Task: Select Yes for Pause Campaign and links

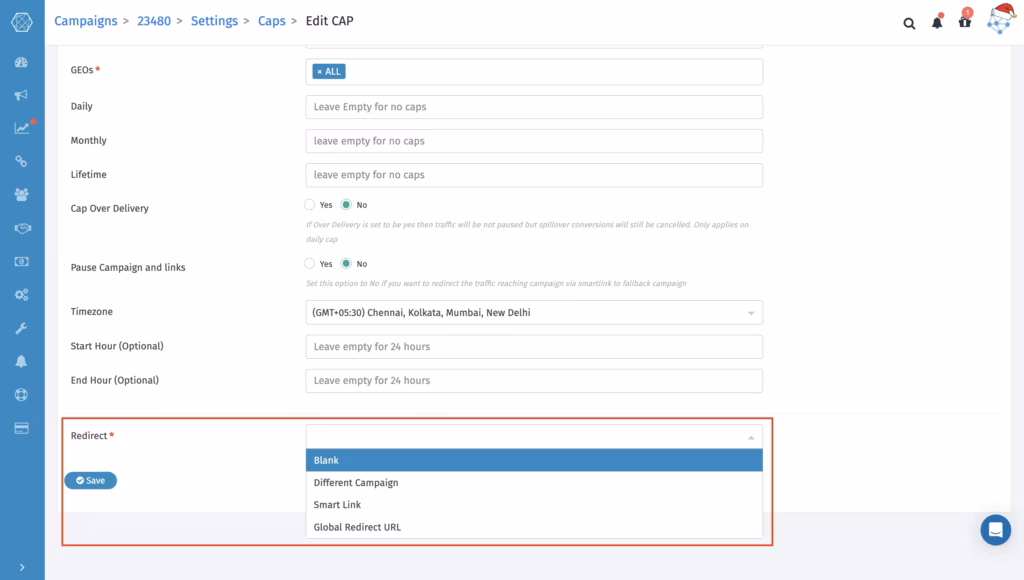Action: (x=310, y=263)
